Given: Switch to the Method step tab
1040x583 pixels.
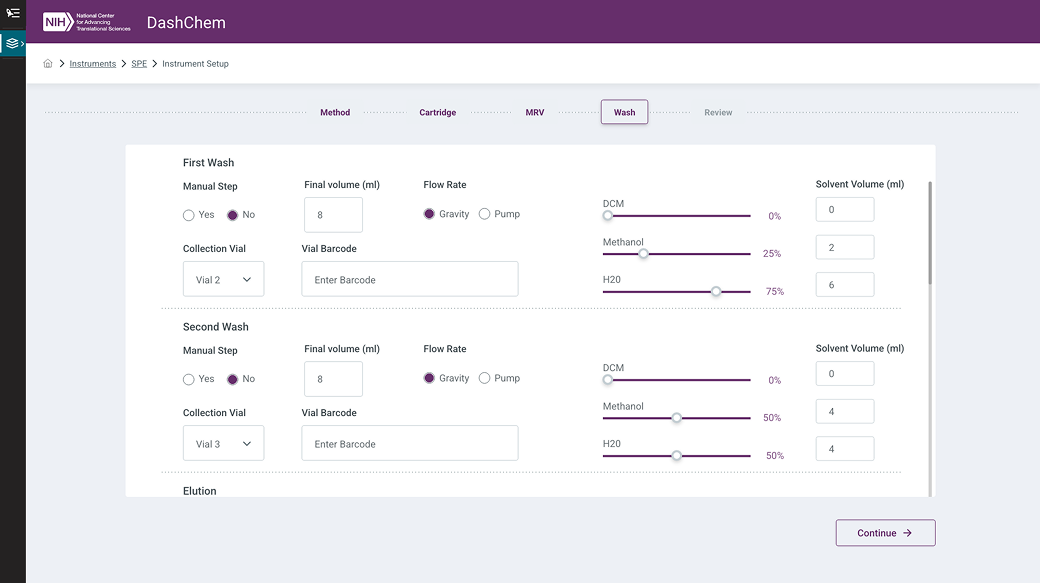Looking at the screenshot, I should [x=335, y=113].
